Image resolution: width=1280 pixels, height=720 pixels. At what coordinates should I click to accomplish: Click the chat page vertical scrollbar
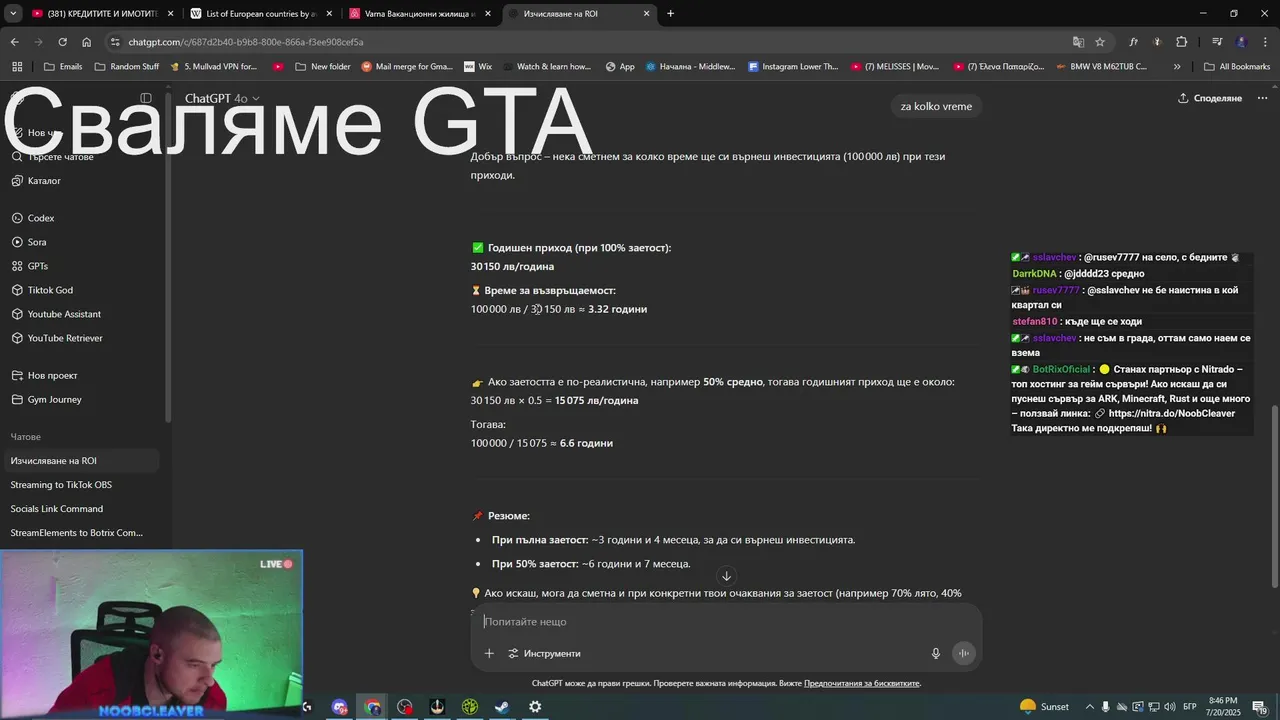pos(1274,496)
